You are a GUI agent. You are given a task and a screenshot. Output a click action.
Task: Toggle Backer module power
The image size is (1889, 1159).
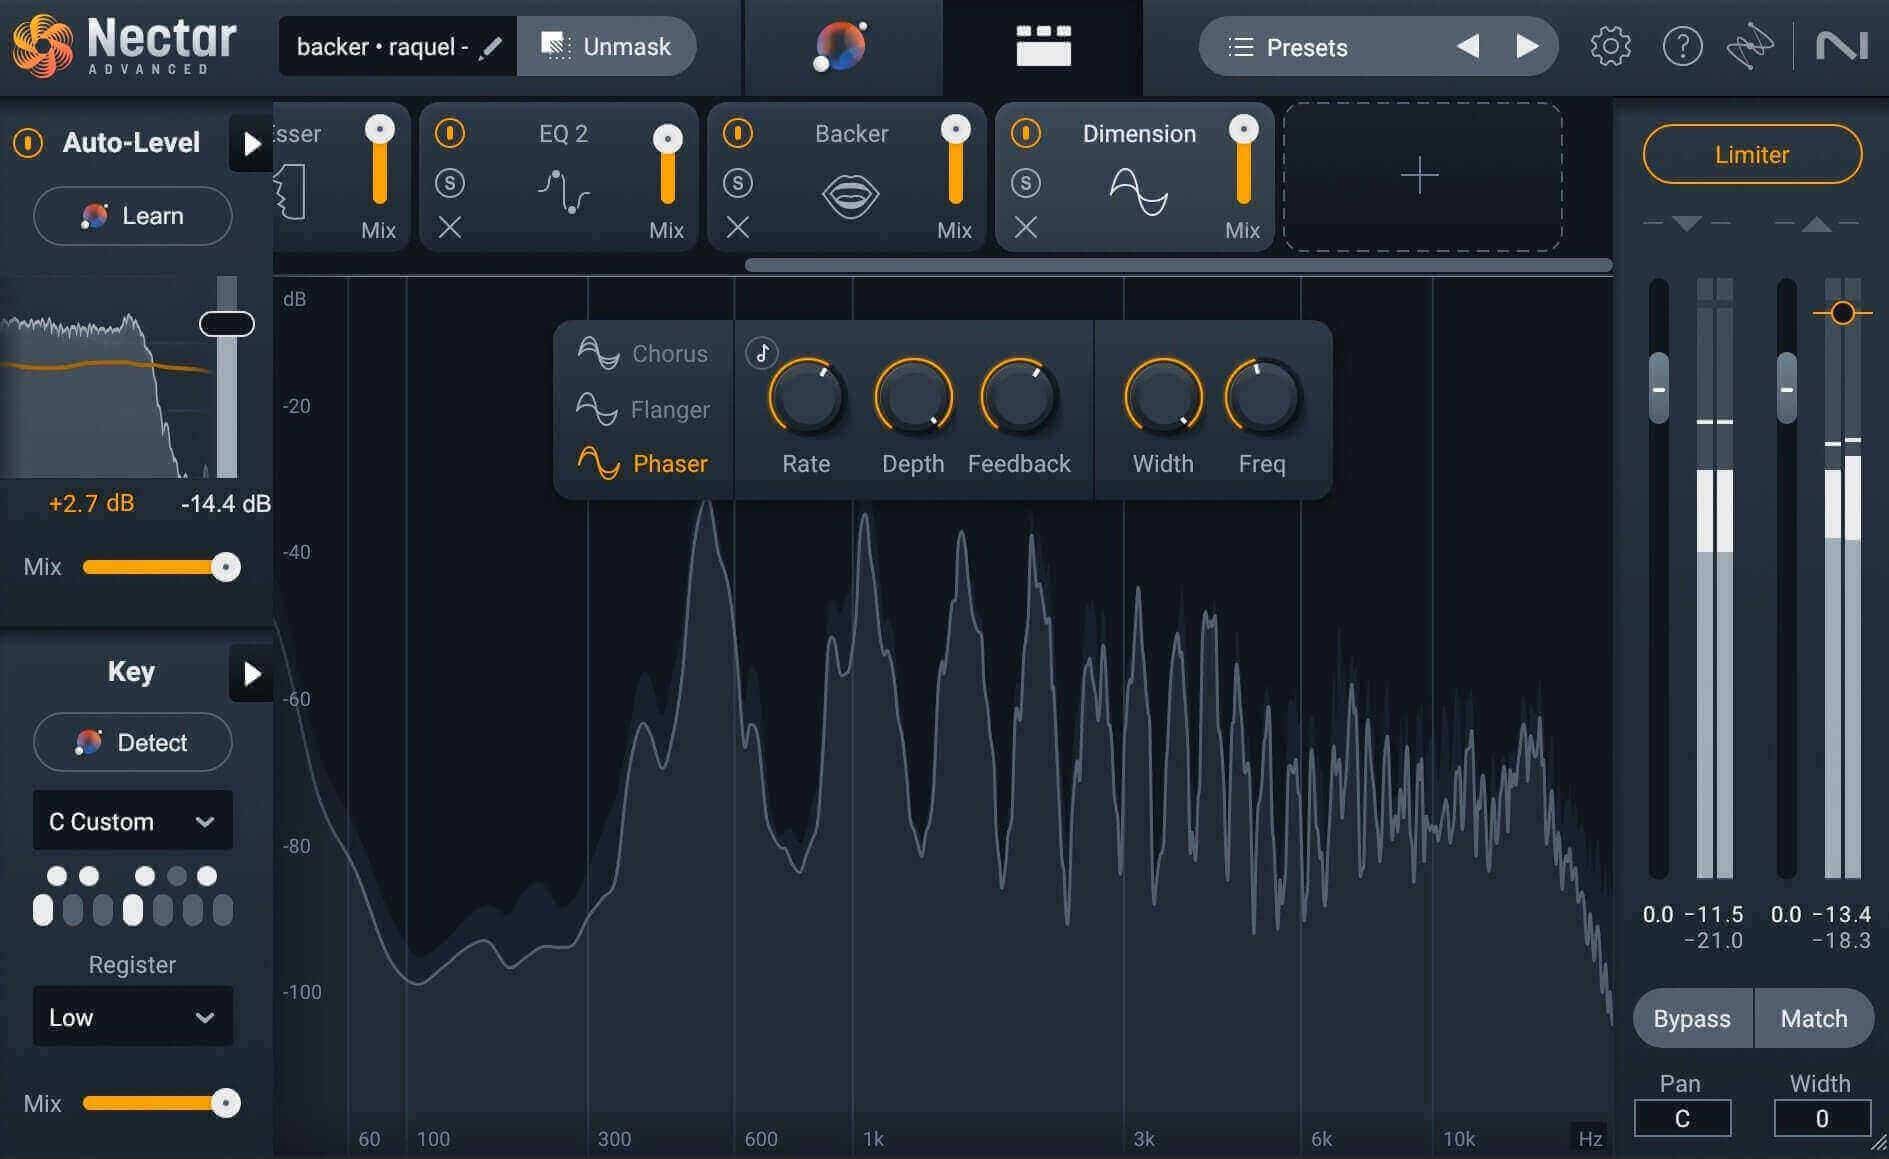[x=738, y=133]
